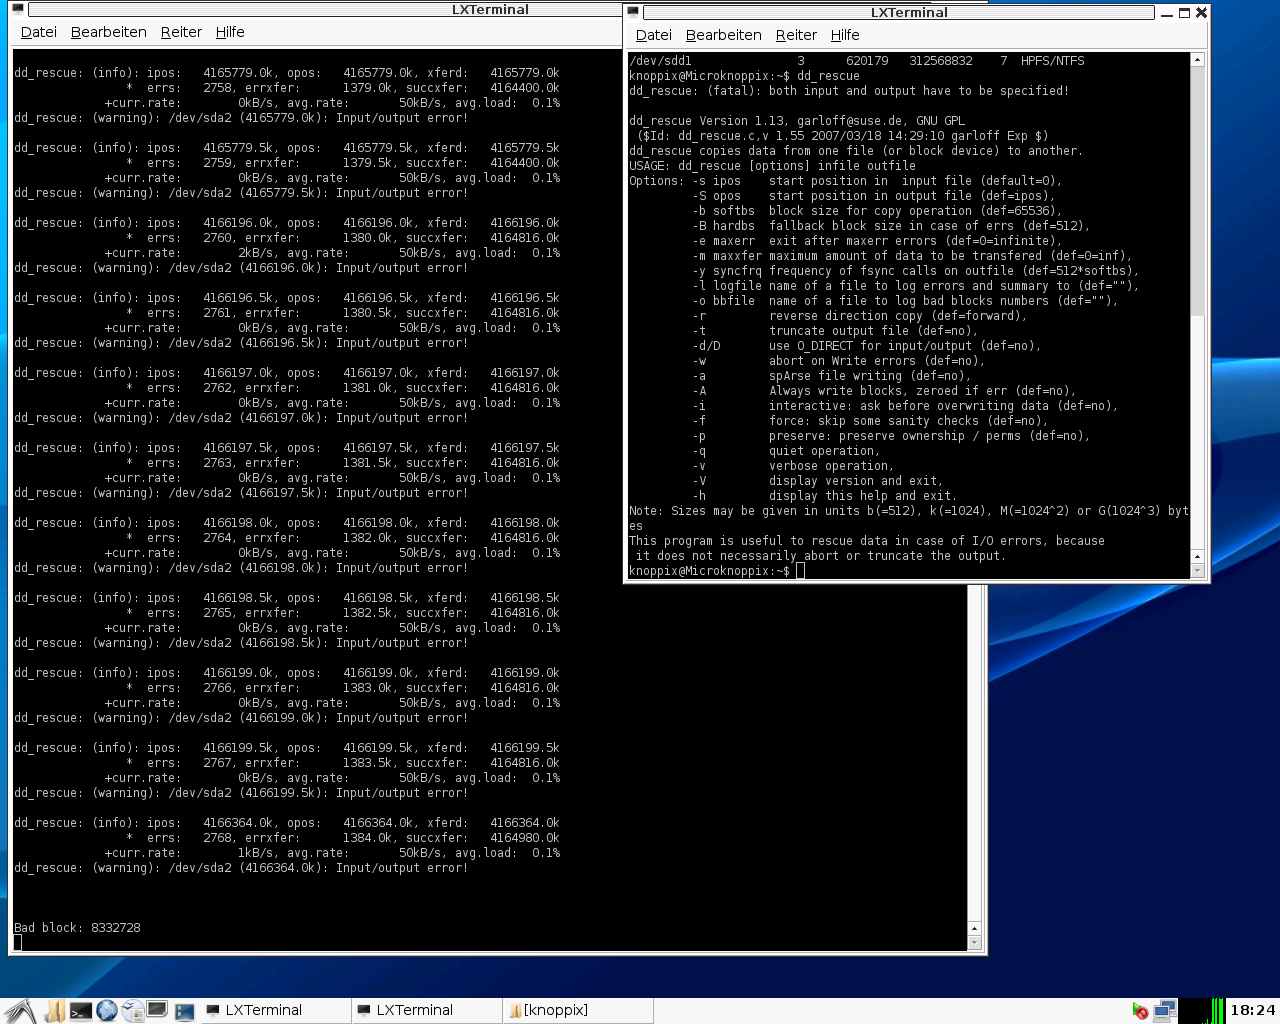Maximize the front LXTerminal window
The height and width of the screenshot is (1024, 1280).
point(1185,13)
